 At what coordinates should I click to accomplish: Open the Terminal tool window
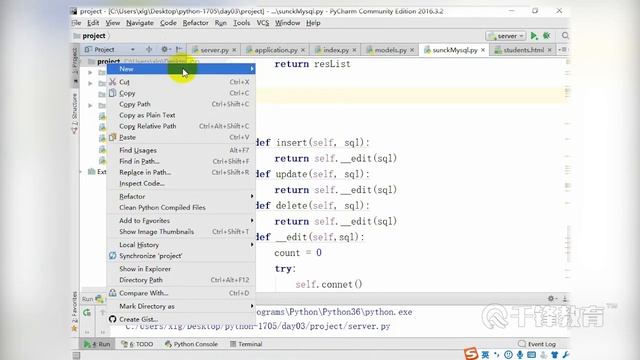coord(246,344)
